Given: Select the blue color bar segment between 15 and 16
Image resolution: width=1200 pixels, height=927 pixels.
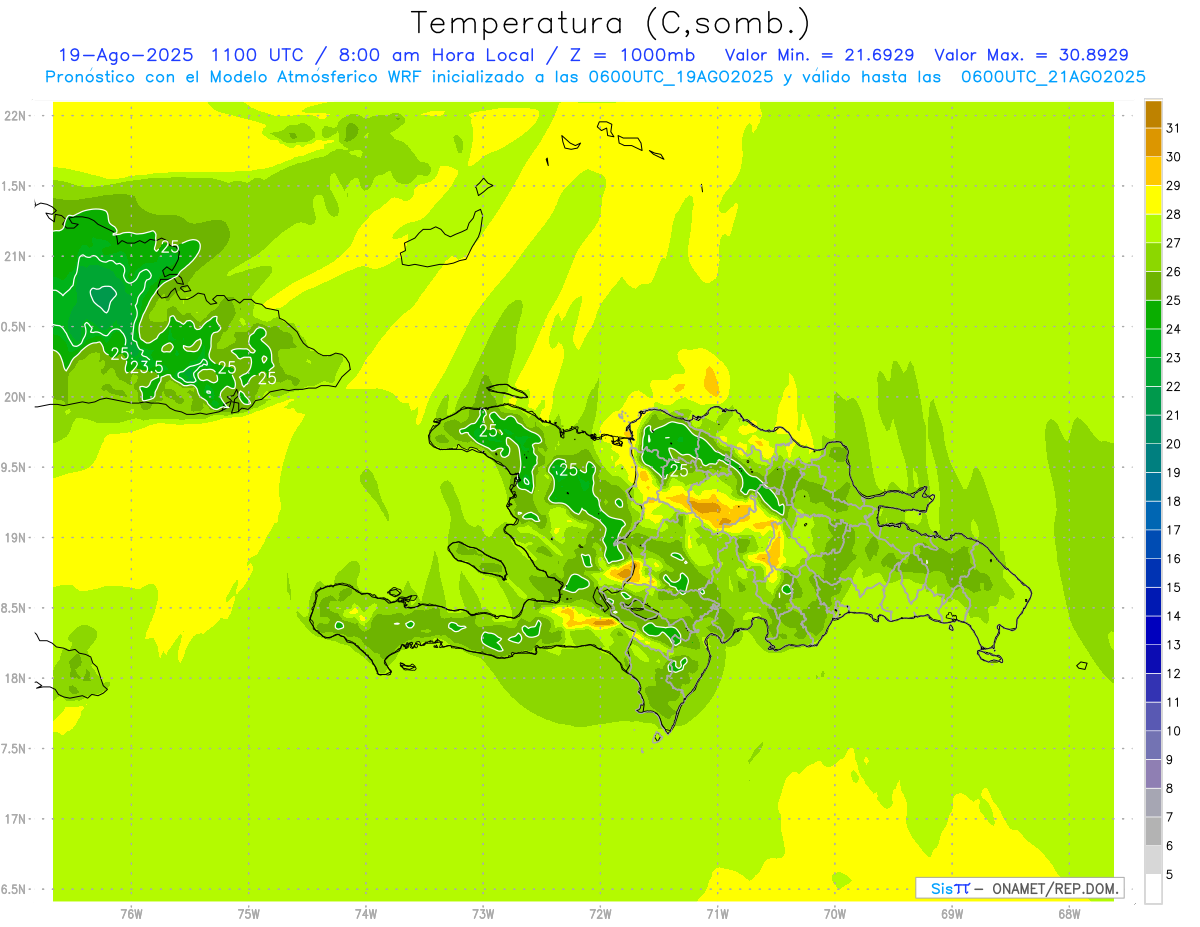Looking at the screenshot, I should [1153, 573].
